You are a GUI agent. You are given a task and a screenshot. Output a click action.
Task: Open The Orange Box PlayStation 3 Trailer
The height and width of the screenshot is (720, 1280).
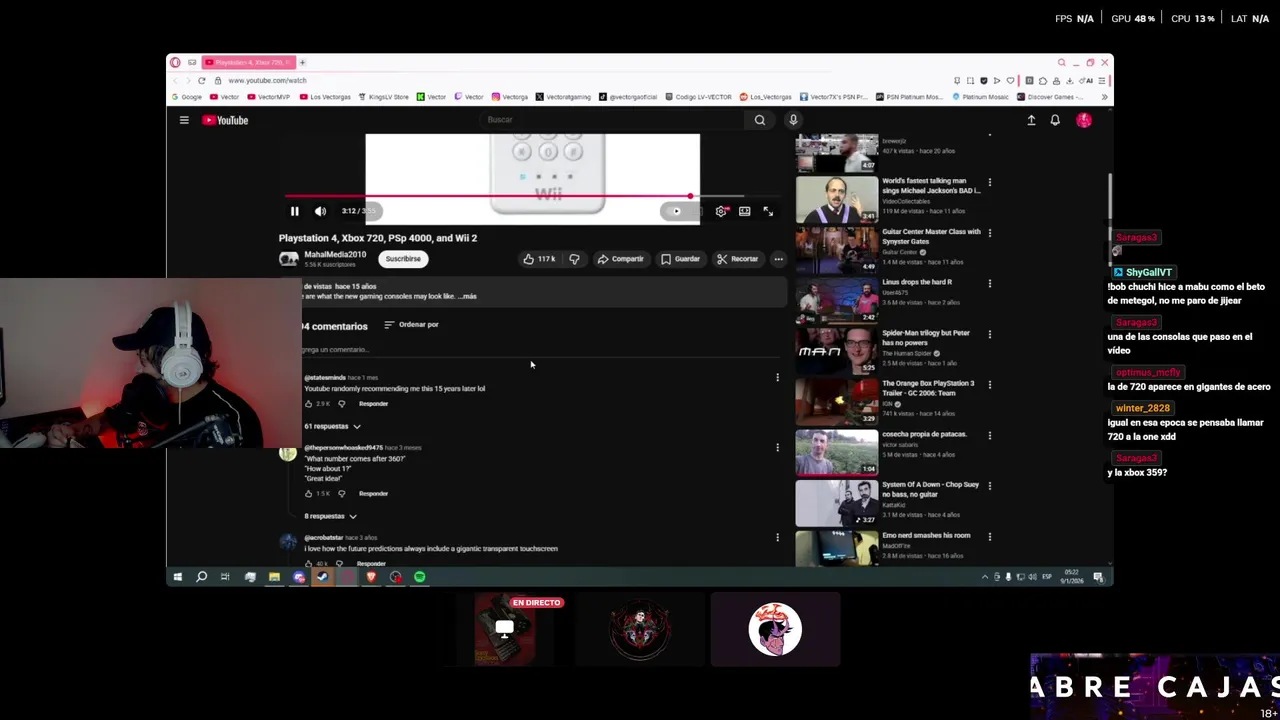coord(837,402)
